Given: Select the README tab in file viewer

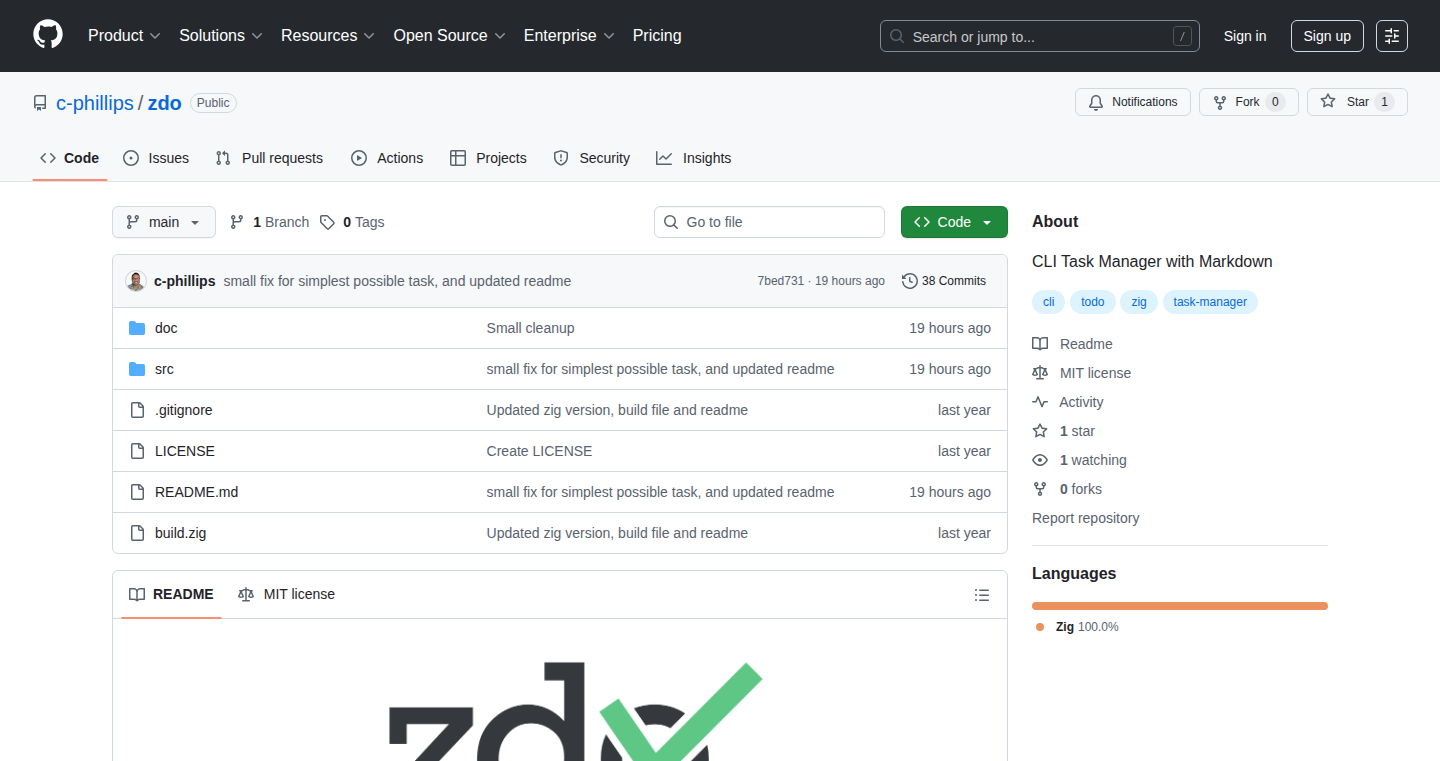Looking at the screenshot, I should [x=171, y=594].
